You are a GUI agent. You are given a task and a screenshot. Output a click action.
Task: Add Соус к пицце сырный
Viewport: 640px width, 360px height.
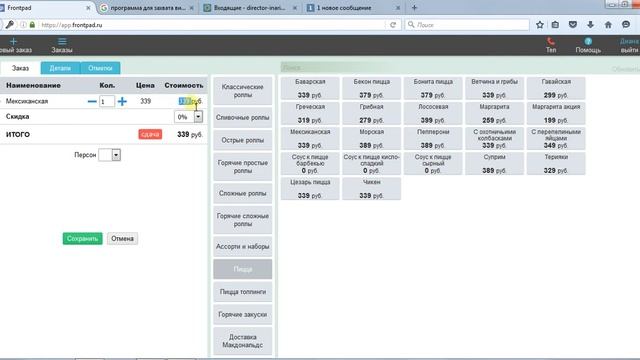(x=433, y=164)
